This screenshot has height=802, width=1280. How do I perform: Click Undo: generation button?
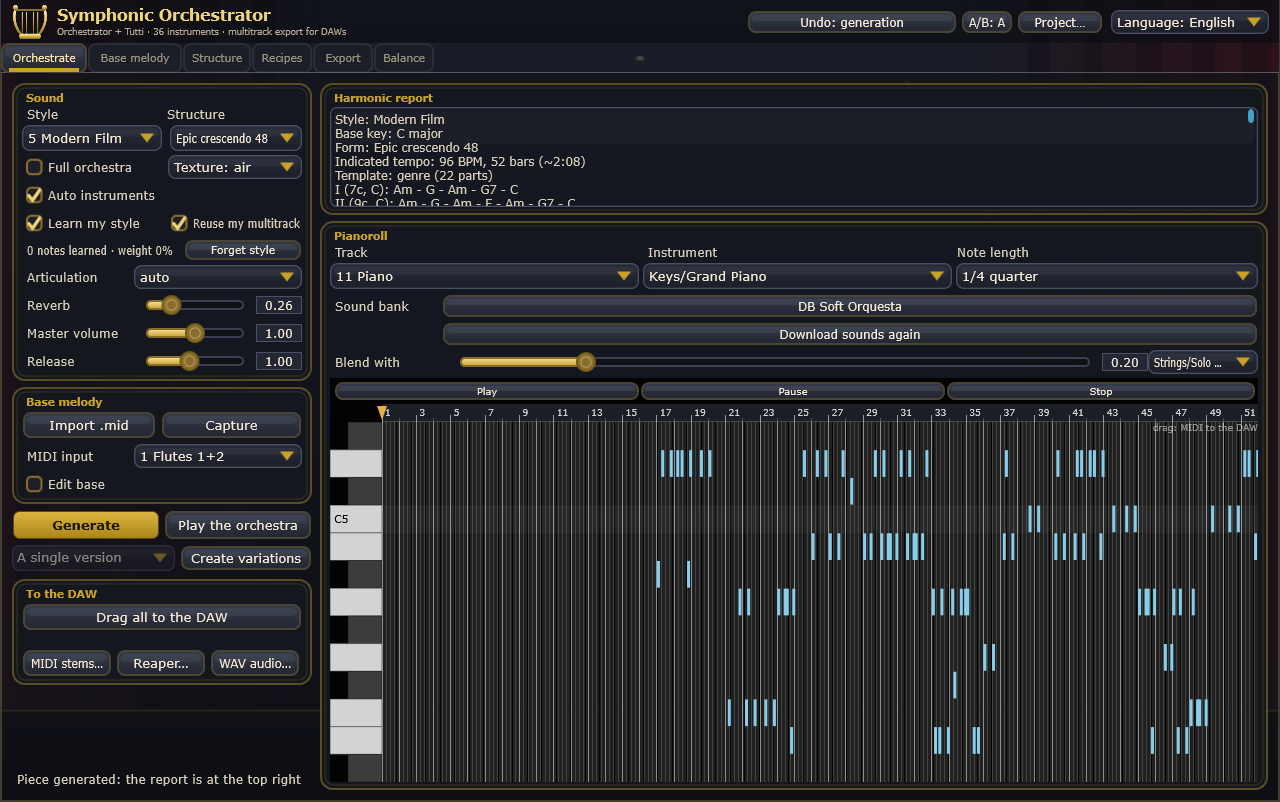tap(852, 22)
